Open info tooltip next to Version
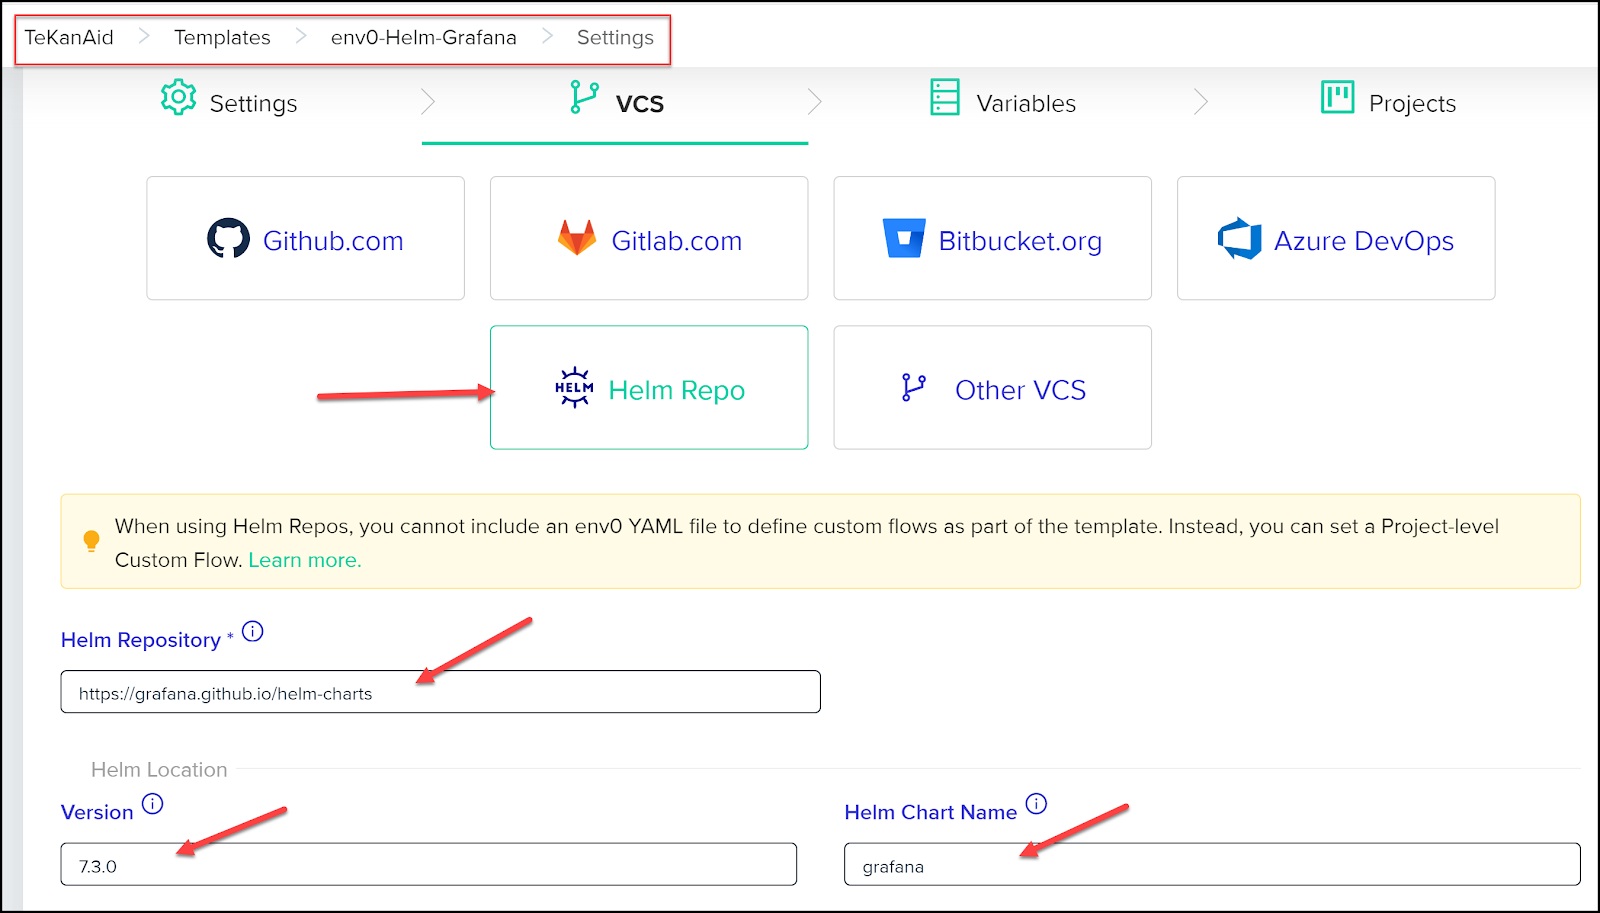Viewport: 1600px width, 913px height. point(152,804)
